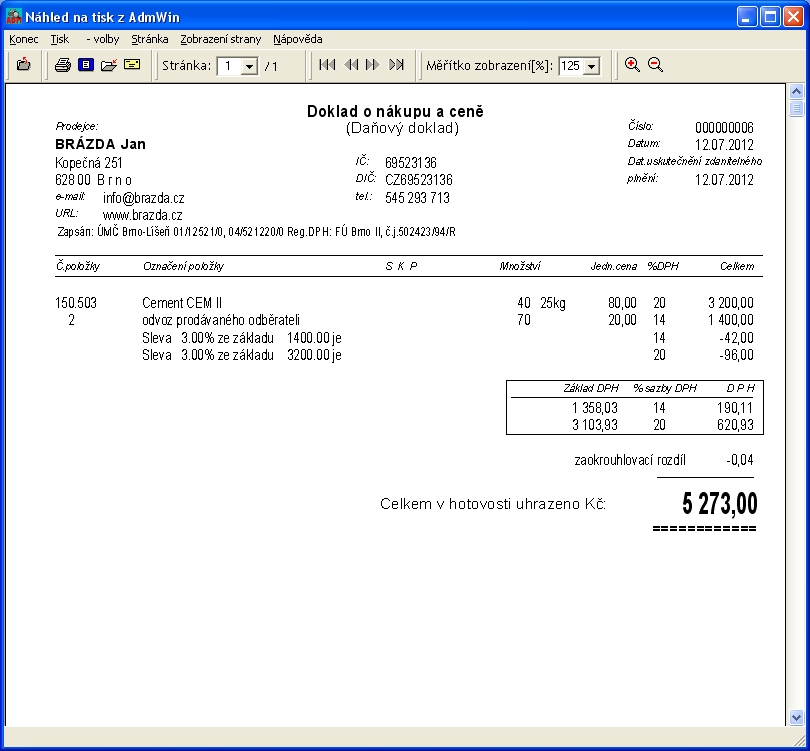The image size is (810, 751).
Task: Click the discount amount '-96,00'
Action: click(736, 355)
